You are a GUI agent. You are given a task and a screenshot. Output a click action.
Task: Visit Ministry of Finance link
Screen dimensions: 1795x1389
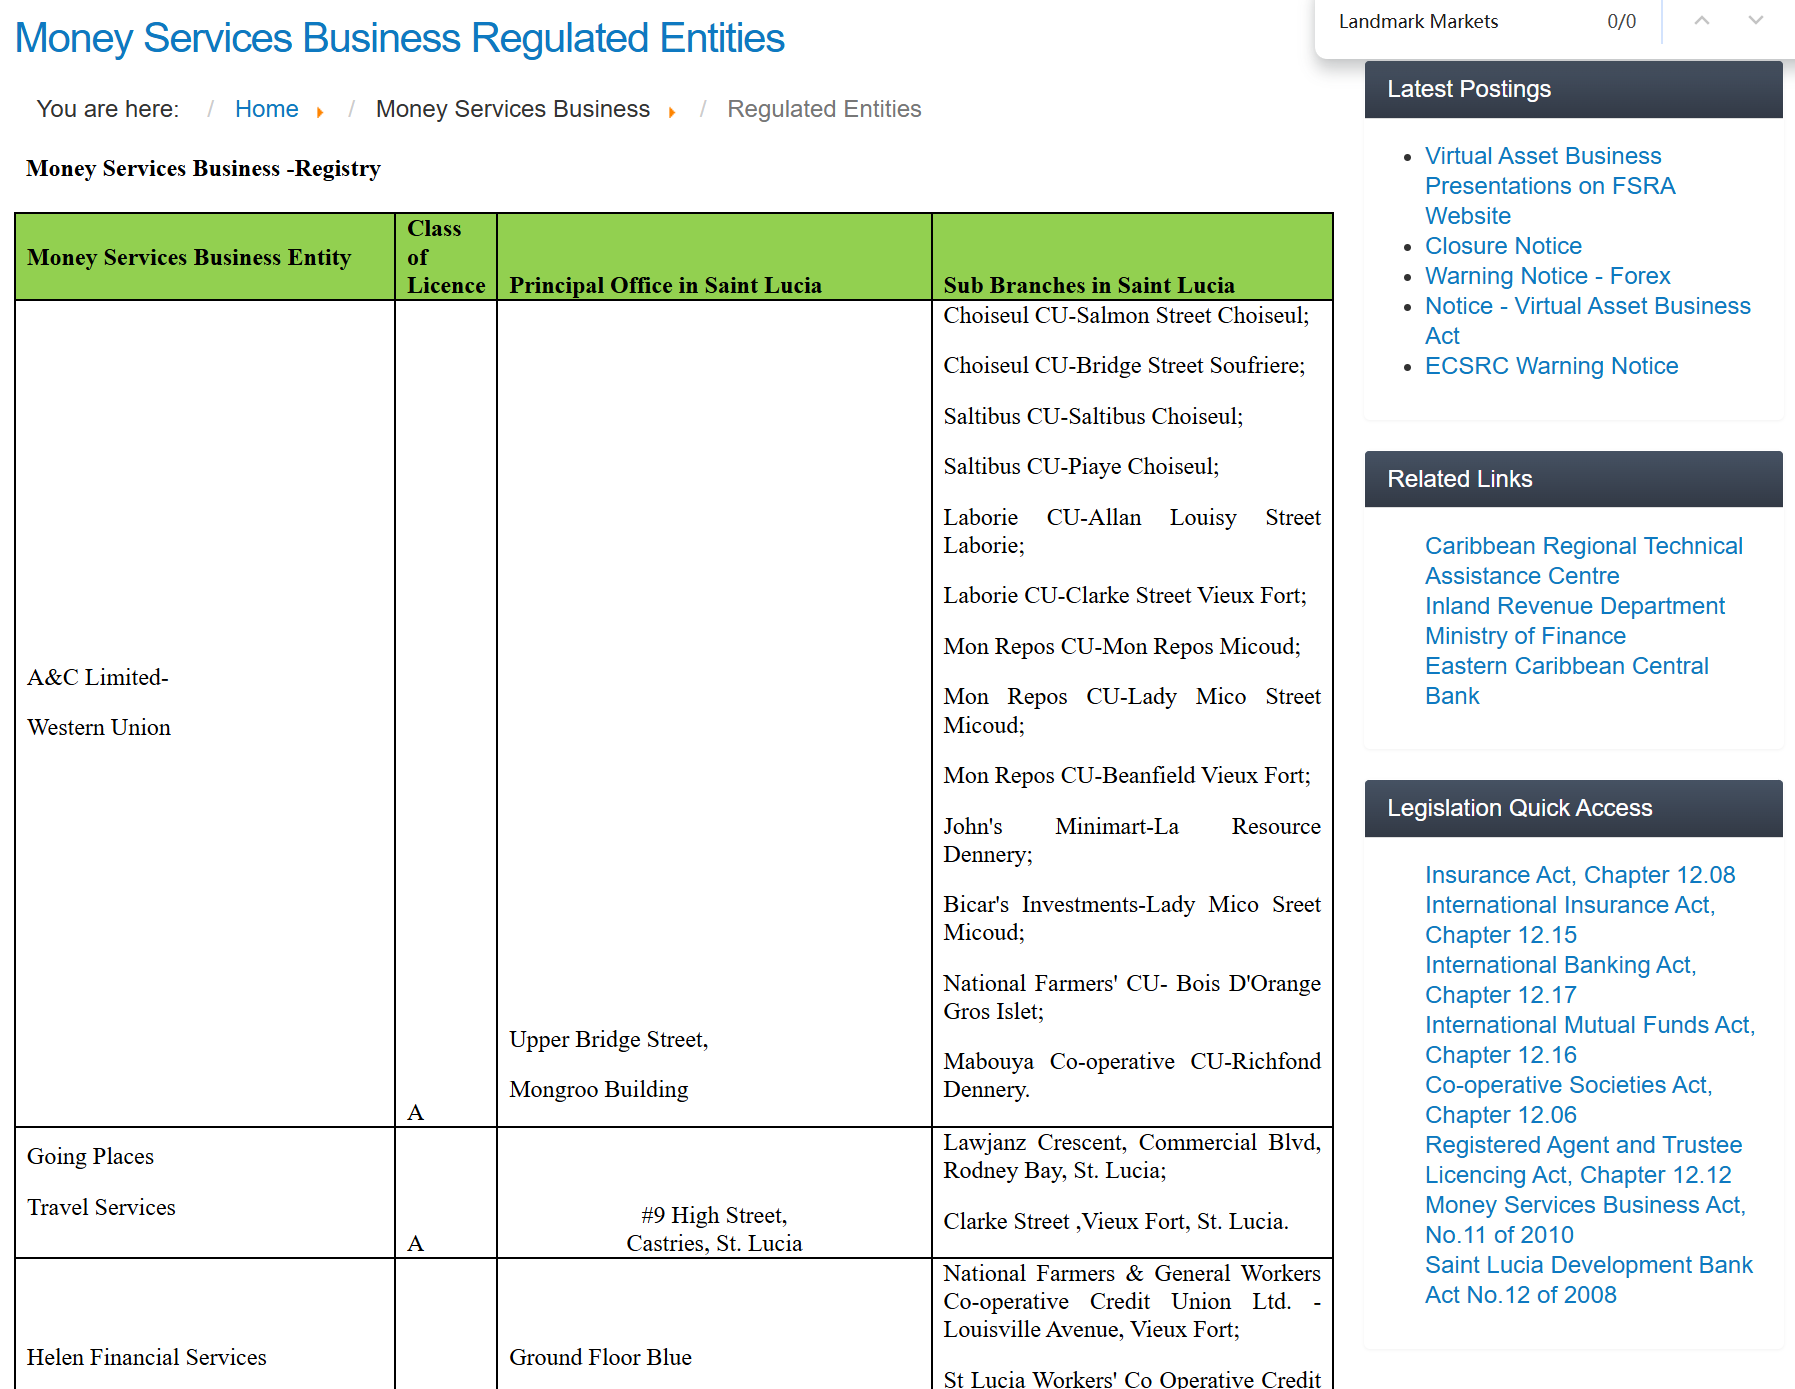click(x=1525, y=636)
